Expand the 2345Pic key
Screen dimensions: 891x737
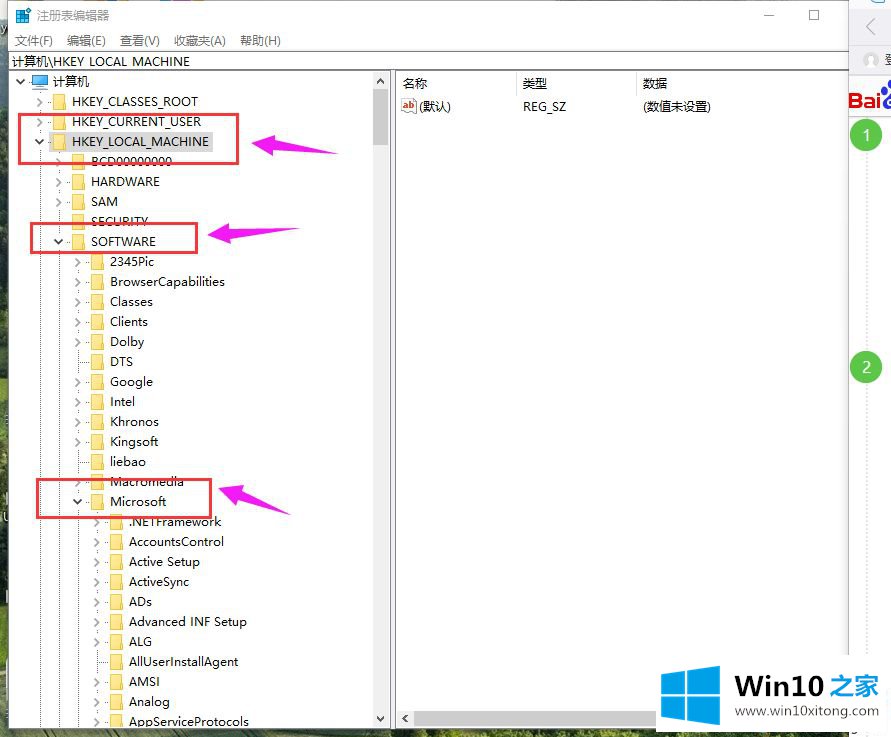tap(78, 262)
